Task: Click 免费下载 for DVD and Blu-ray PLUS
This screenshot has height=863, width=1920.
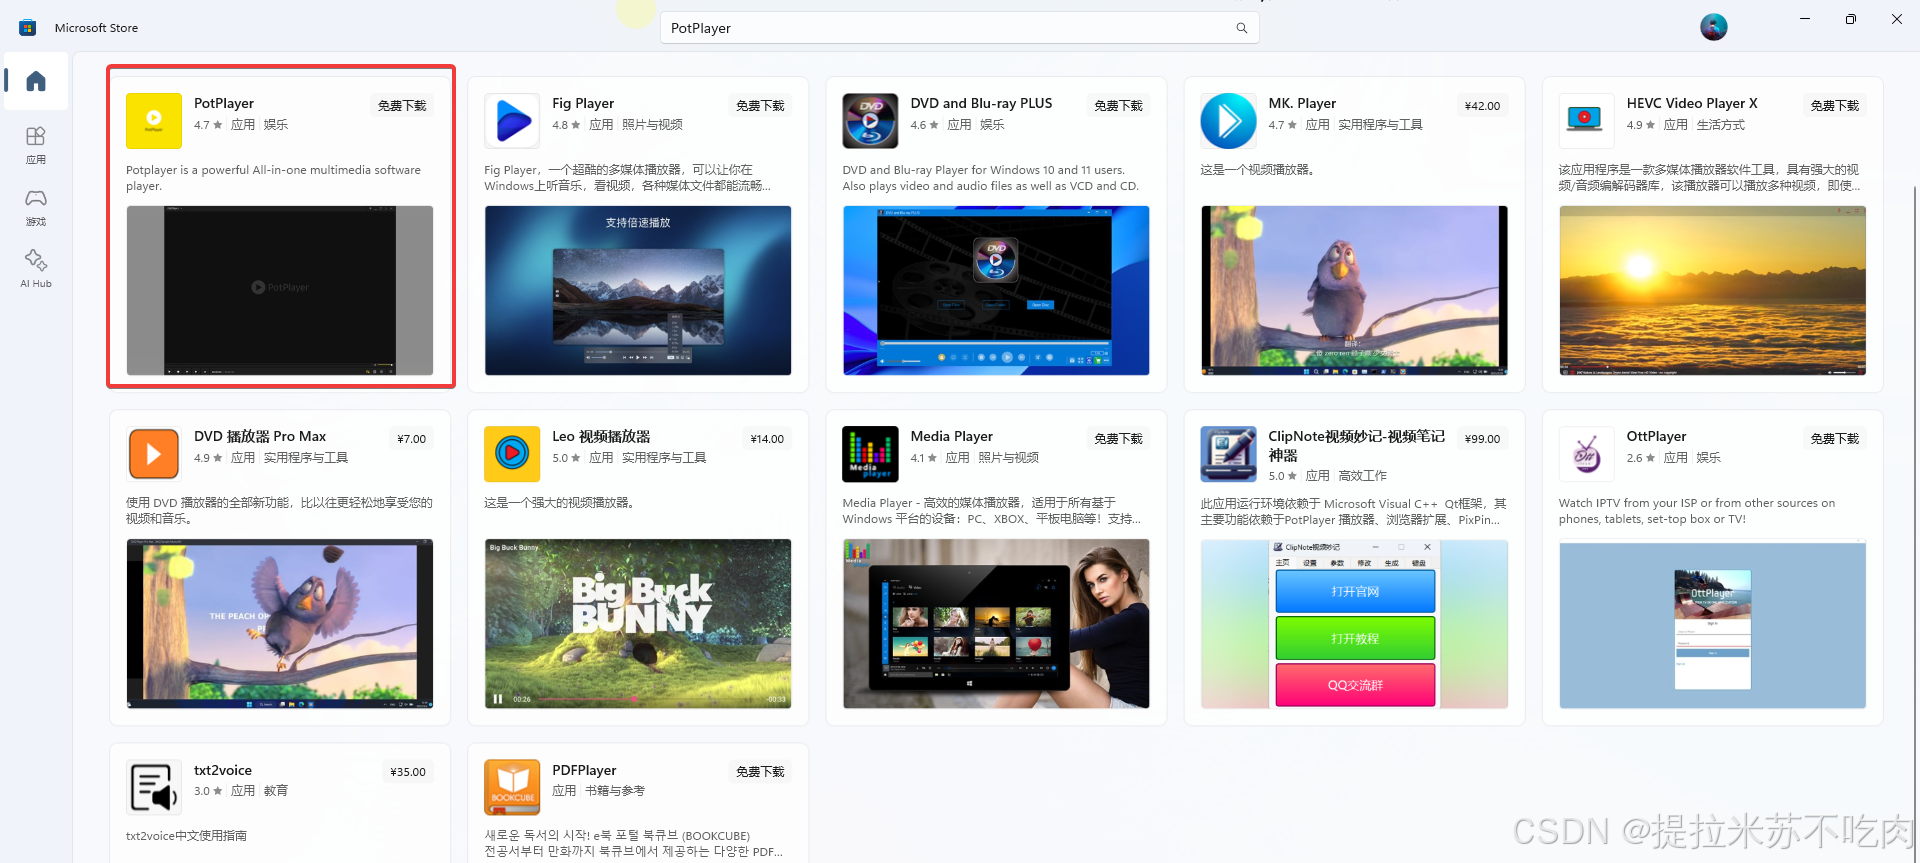Action: coord(1118,106)
